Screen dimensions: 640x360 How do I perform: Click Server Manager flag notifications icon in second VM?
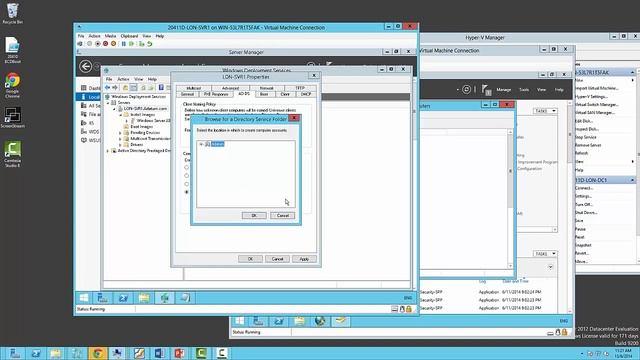pos(486,90)
